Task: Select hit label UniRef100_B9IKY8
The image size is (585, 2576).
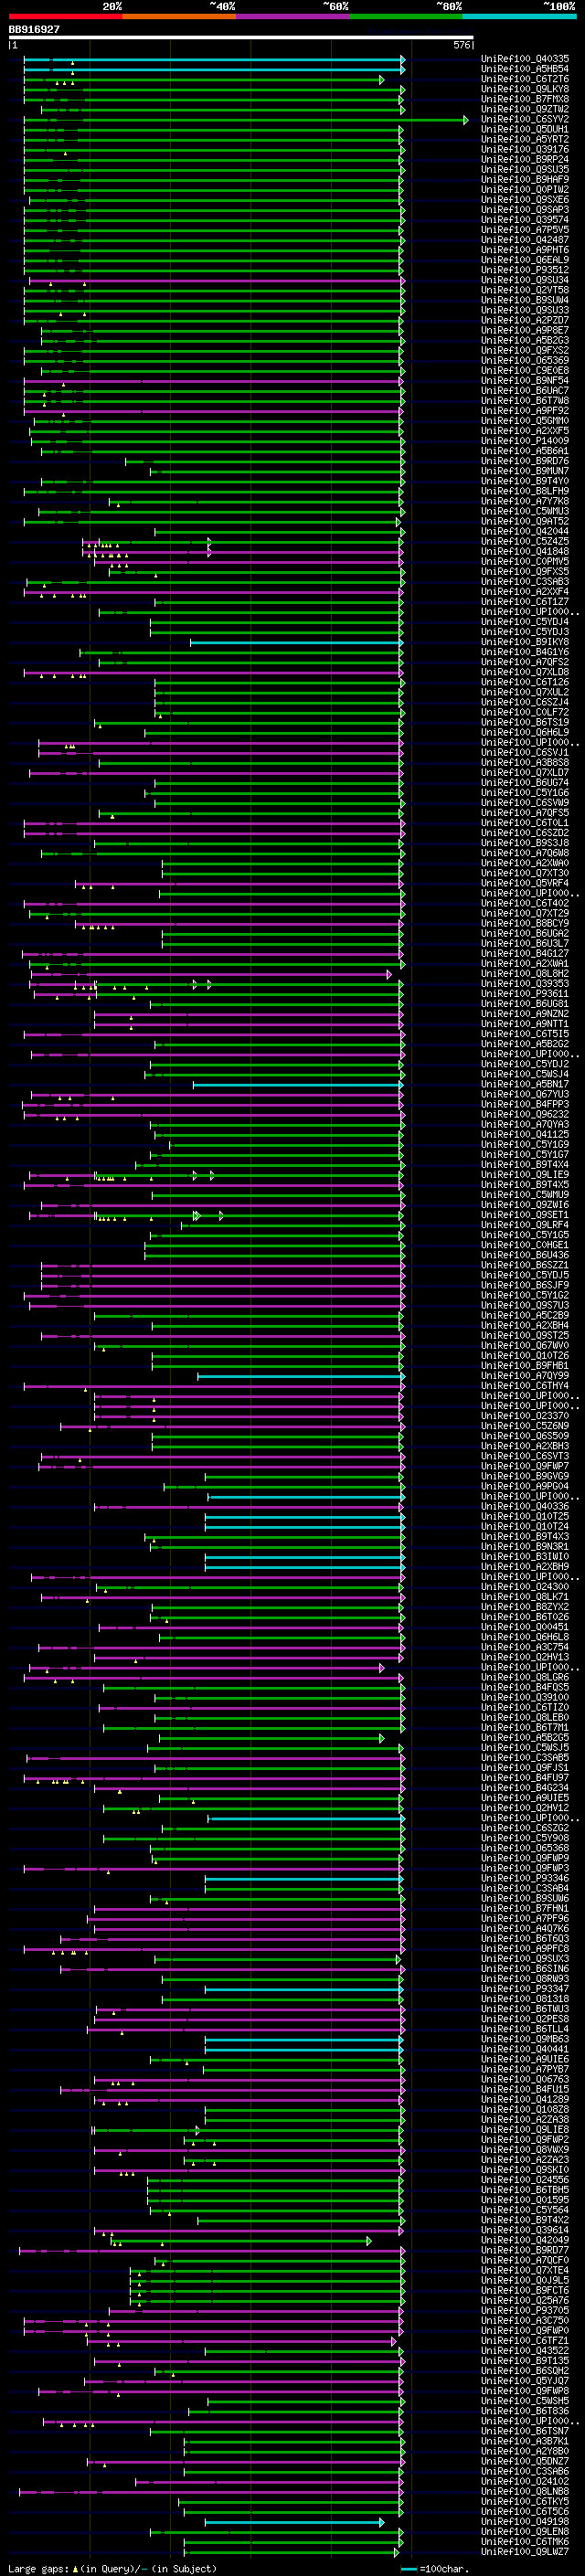Action: click(x=525, y=642)
